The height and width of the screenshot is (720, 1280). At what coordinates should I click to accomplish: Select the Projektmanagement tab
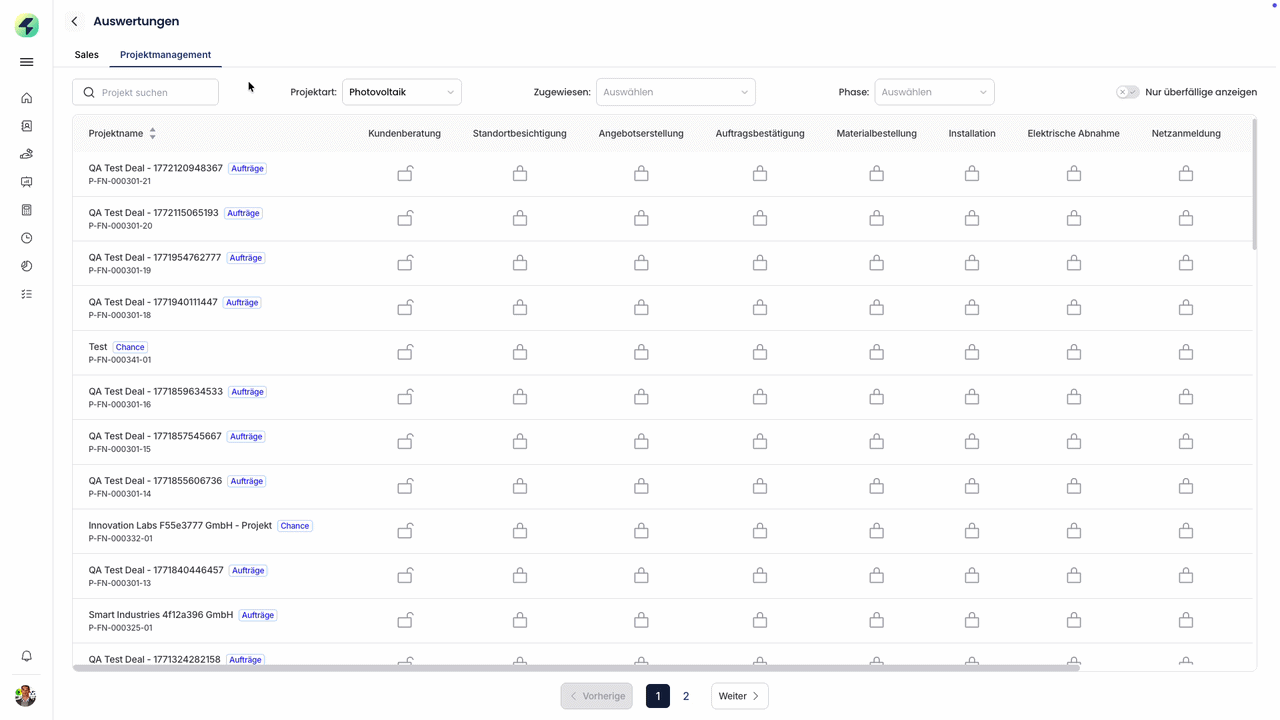click(165, 55)
